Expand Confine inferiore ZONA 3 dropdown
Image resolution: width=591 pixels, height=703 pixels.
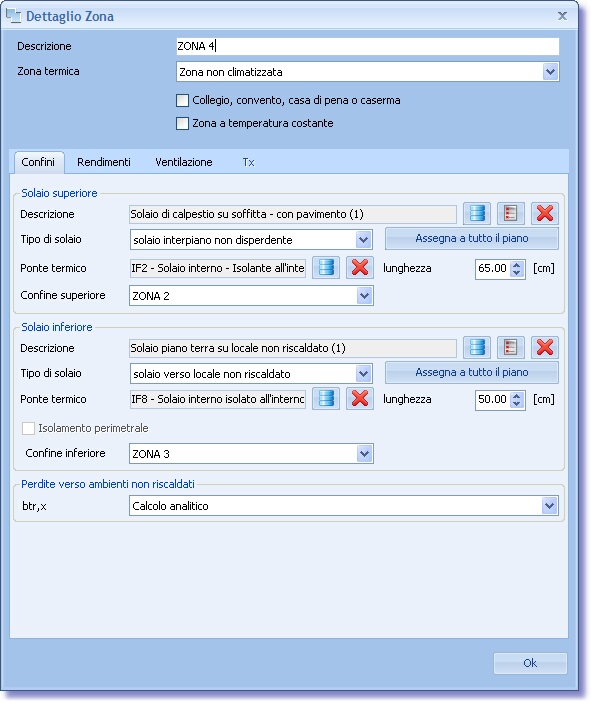(364, 454)
